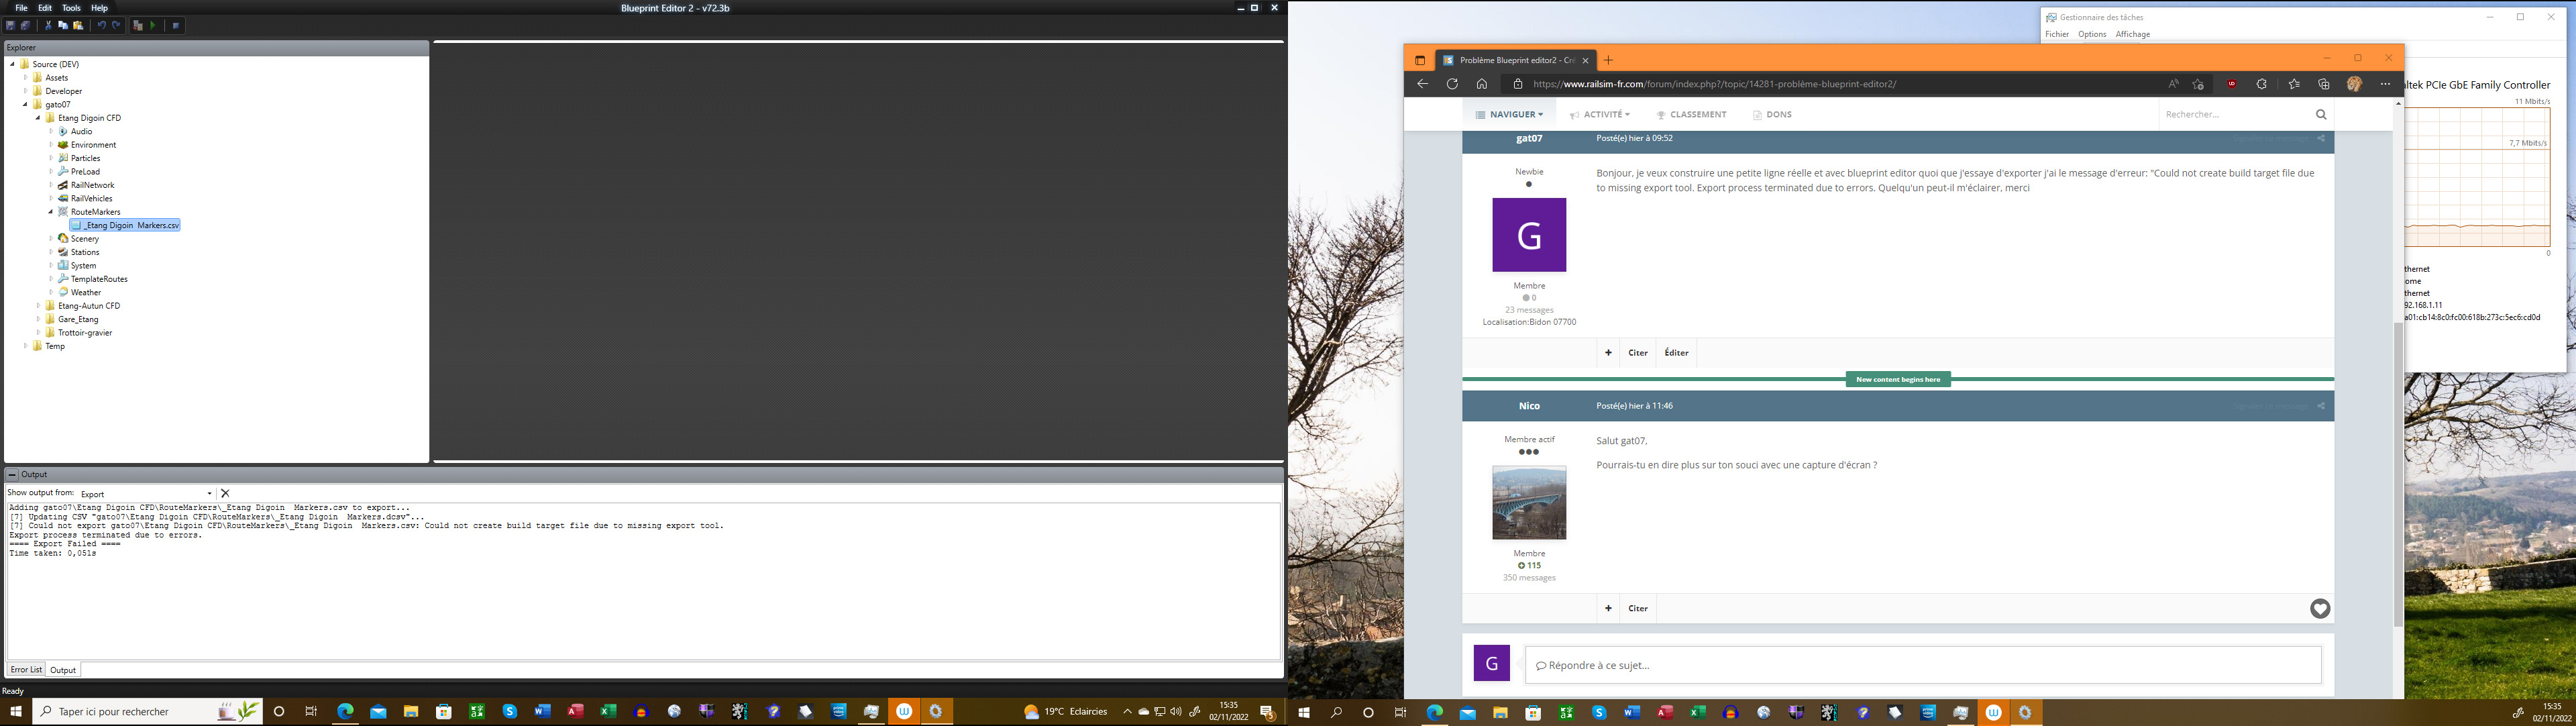The width and height of the screenshot is (2576, 726).
Task: Click the Windows Start button on left taskbar
Action: 15,712
